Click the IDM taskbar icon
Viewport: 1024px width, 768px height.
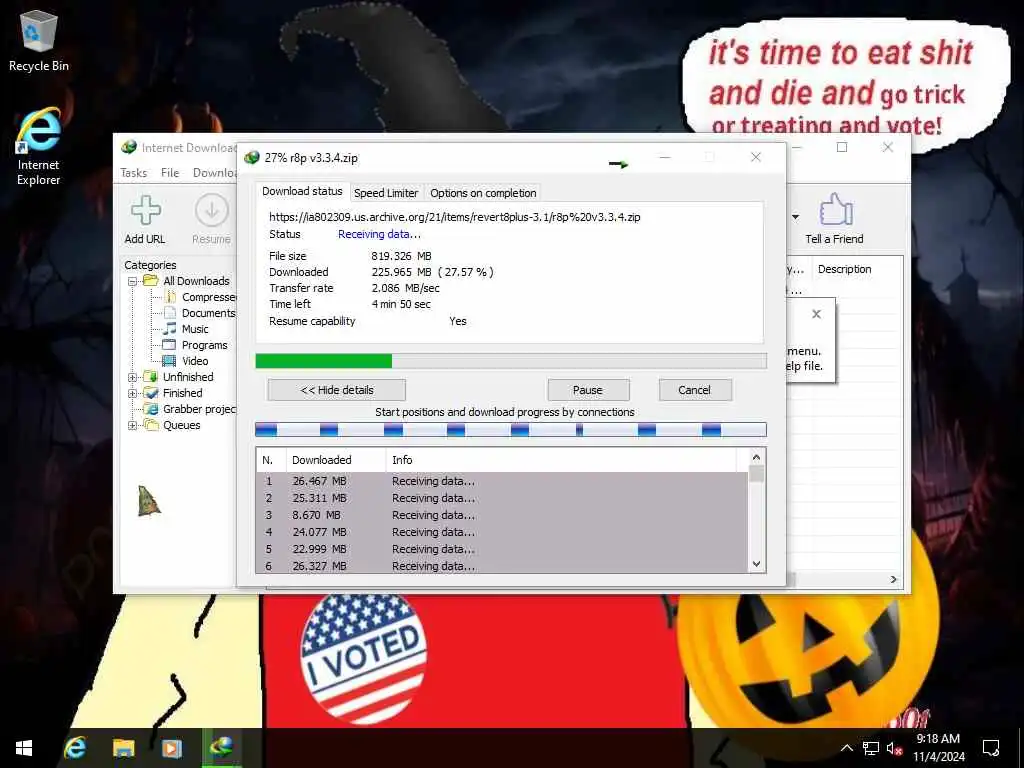click(x=221, y=748)
